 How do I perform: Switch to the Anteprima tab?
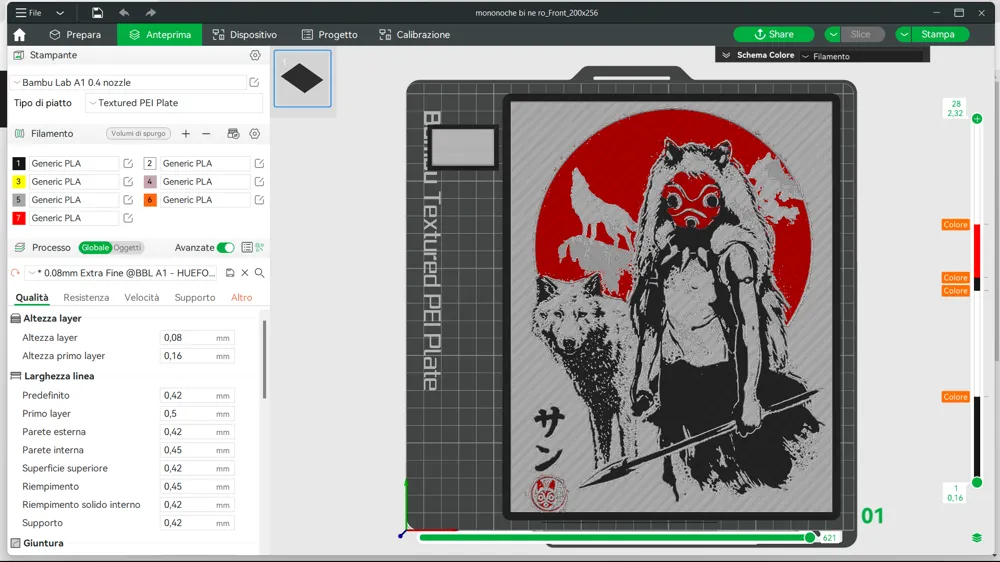(159, 34)
